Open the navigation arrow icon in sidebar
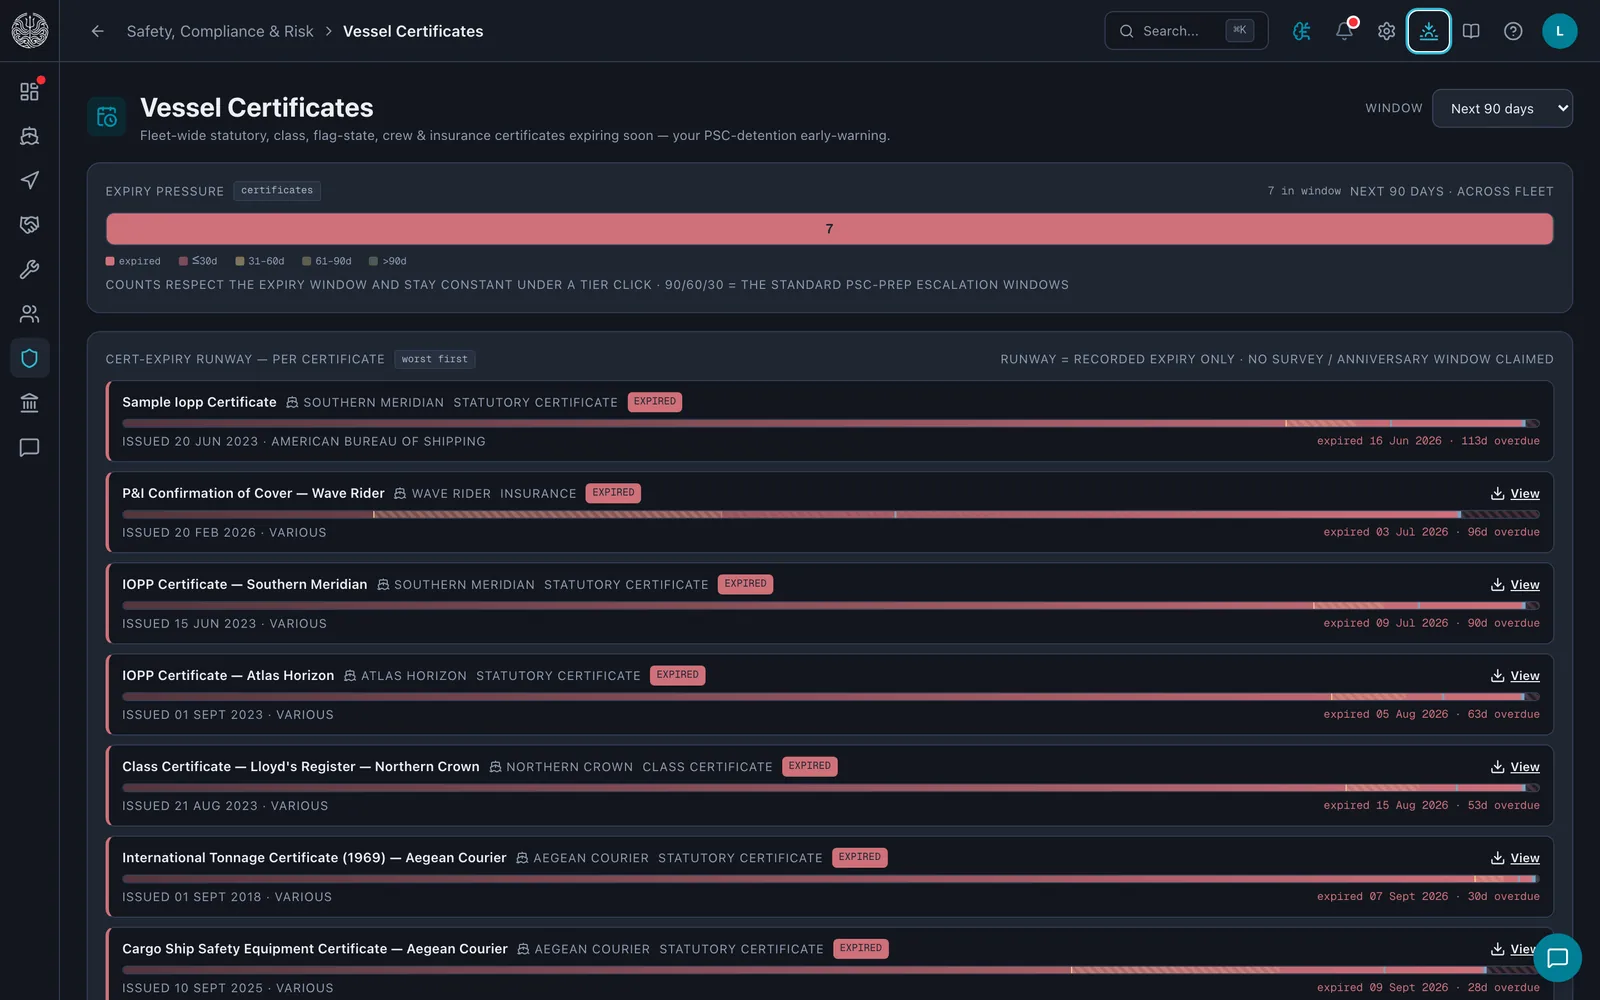Image resolution: width=1600 pixels, height=1000 pixels. coord(29,180)
